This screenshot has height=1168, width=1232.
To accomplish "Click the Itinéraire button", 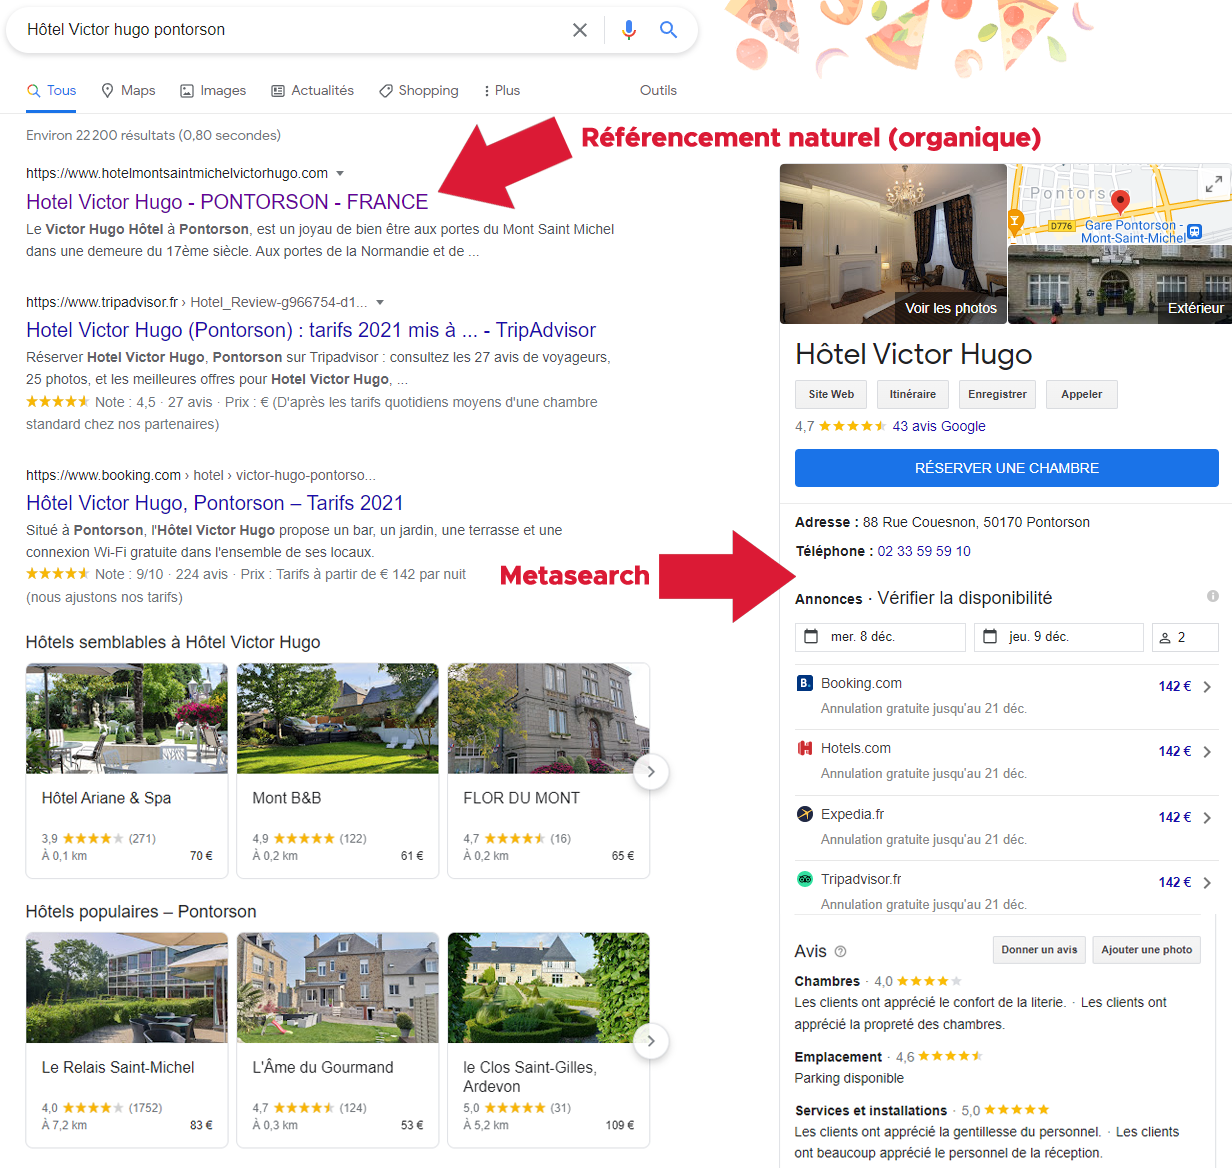I will coord(913,394).
